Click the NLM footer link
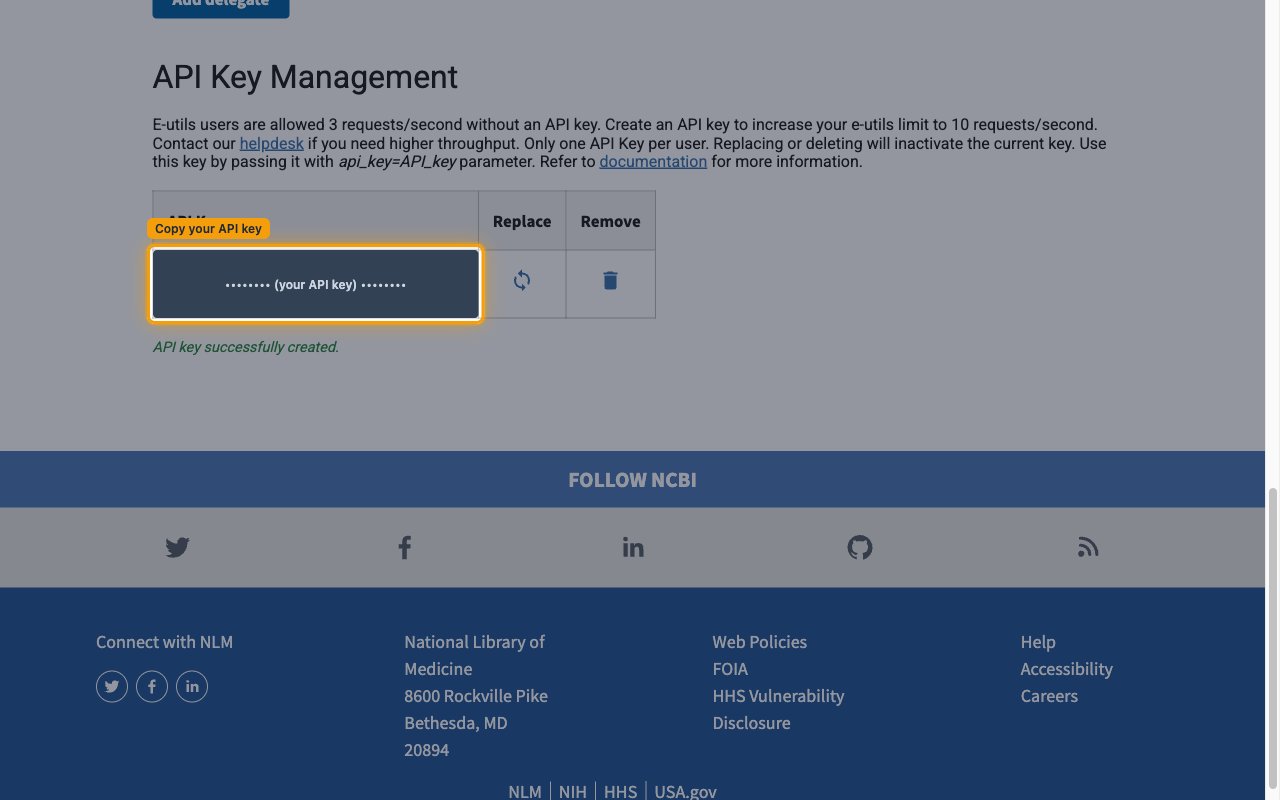 (x=525, y=791)
